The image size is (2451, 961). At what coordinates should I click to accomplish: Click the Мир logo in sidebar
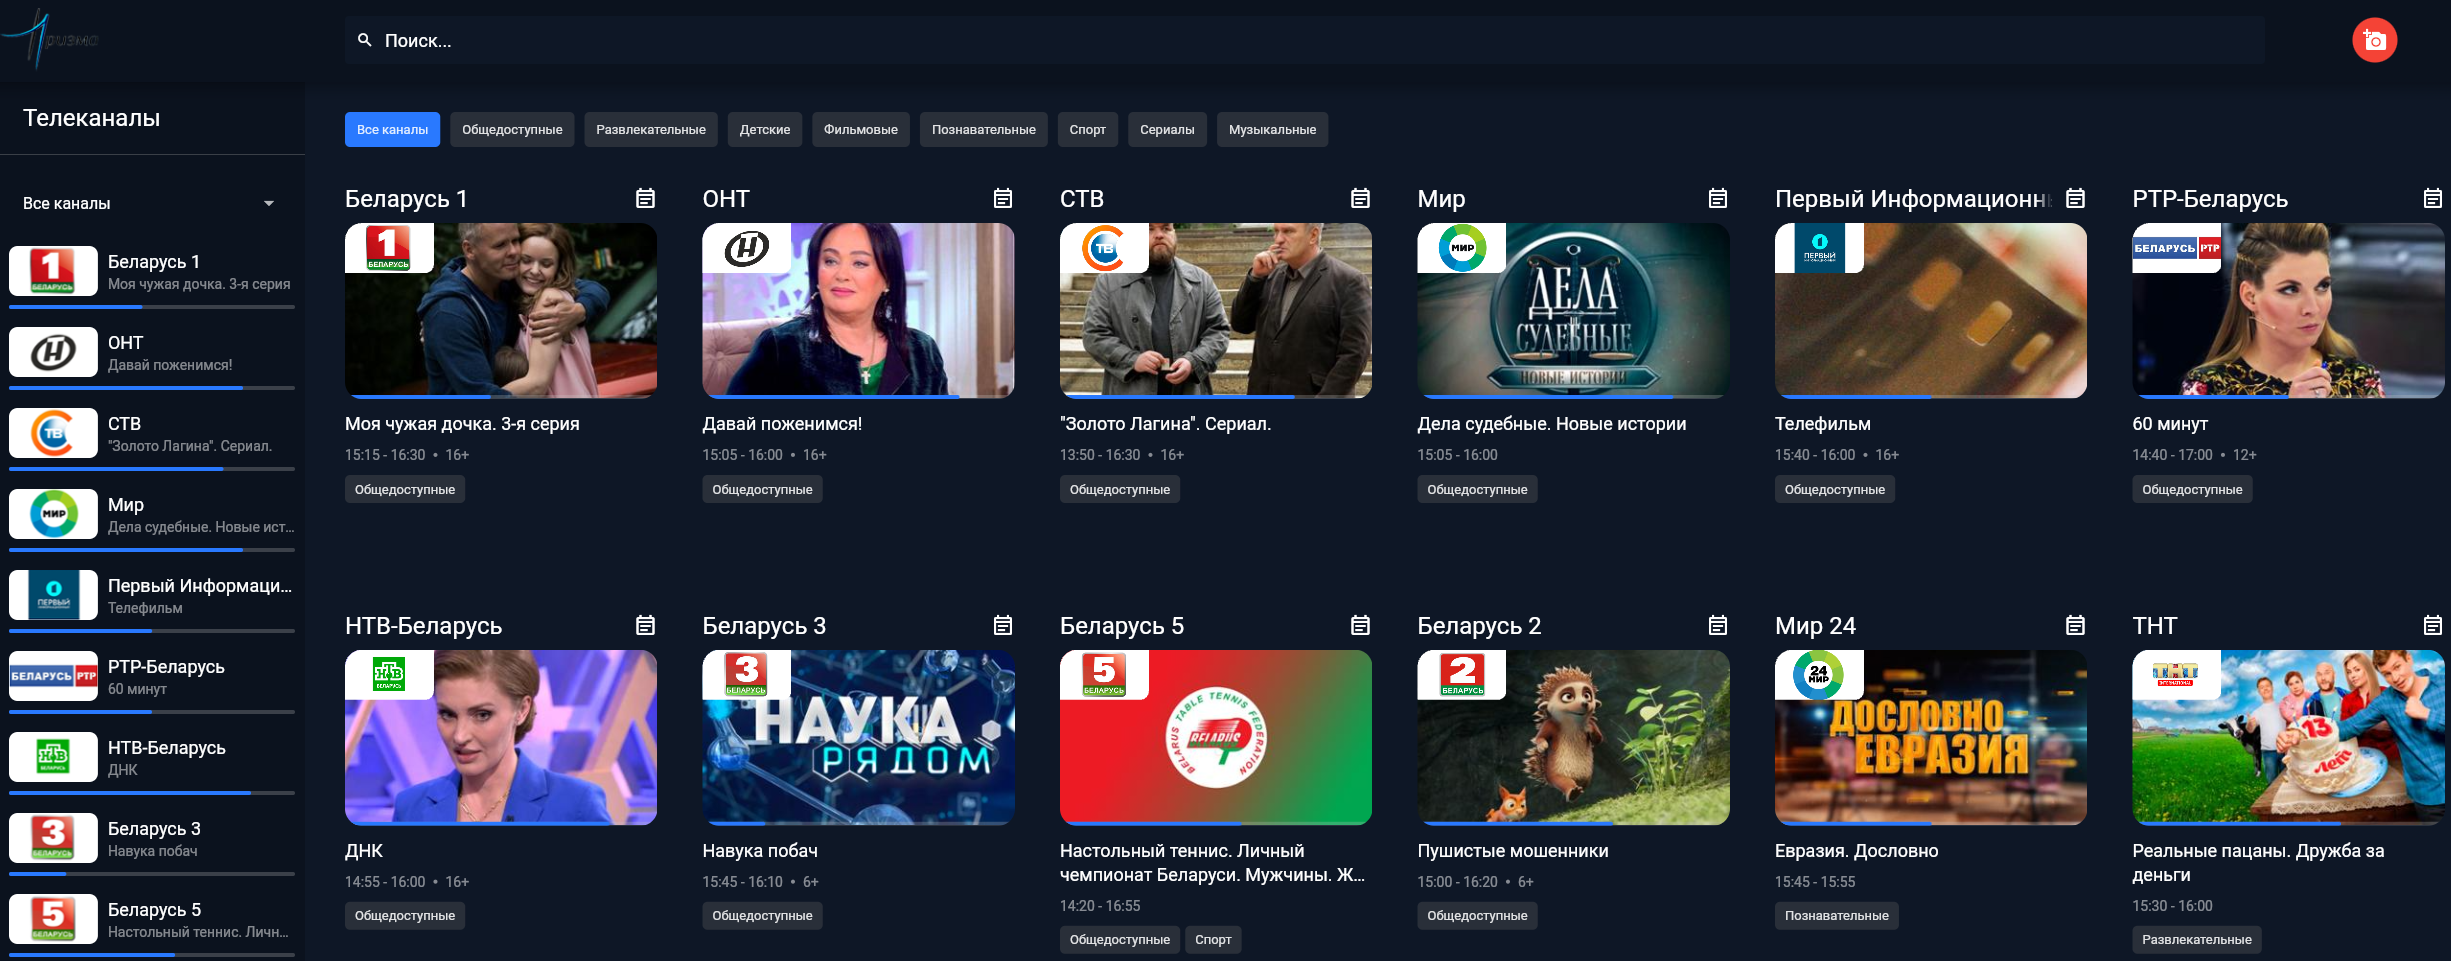click(x=53, y=514)
